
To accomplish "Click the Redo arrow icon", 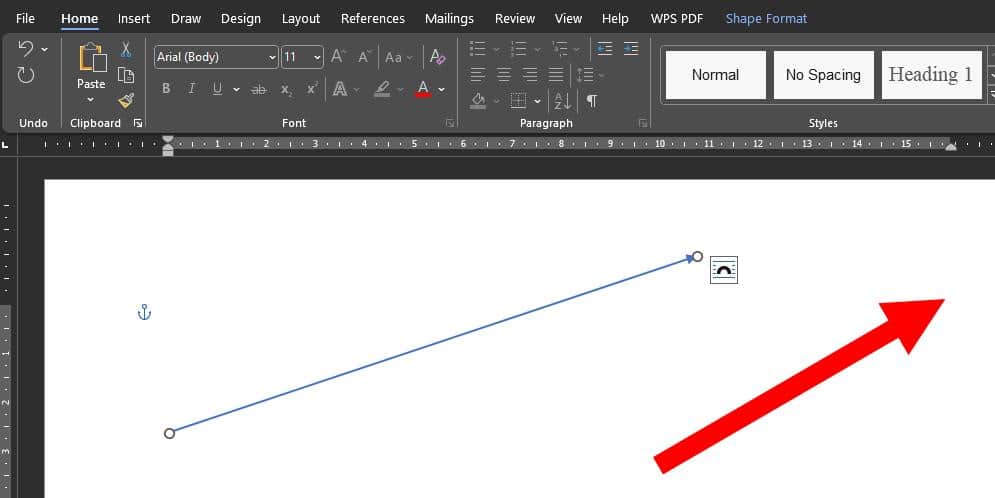I will point(26,75).
